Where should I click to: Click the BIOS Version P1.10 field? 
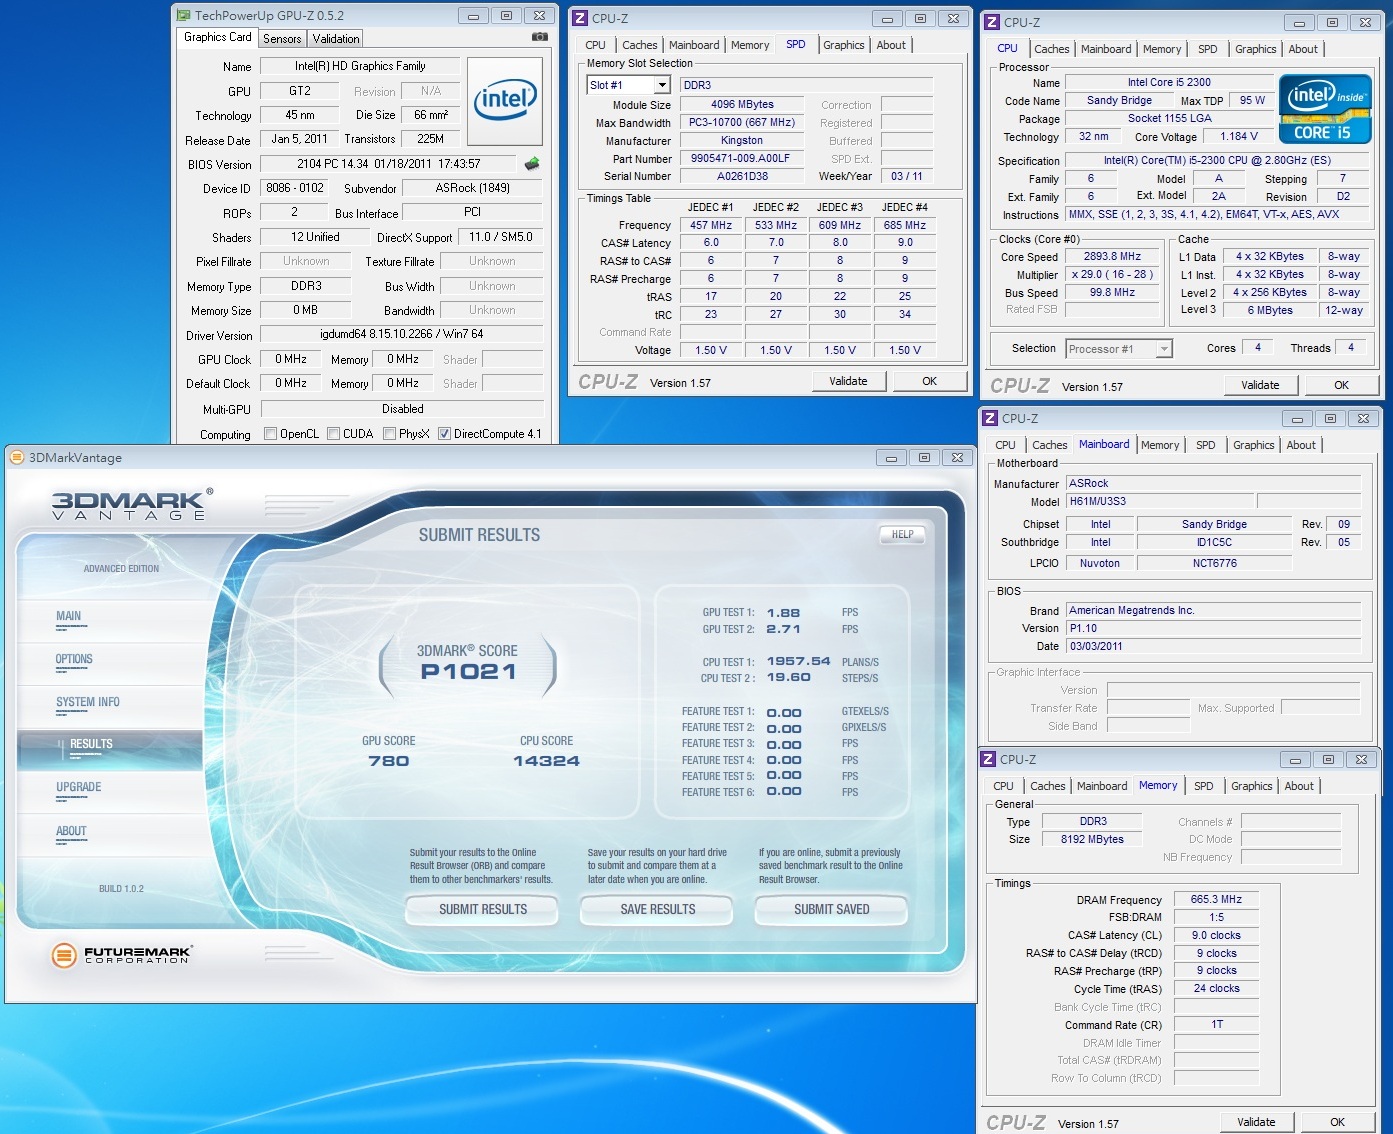(x=1213, y=628)
